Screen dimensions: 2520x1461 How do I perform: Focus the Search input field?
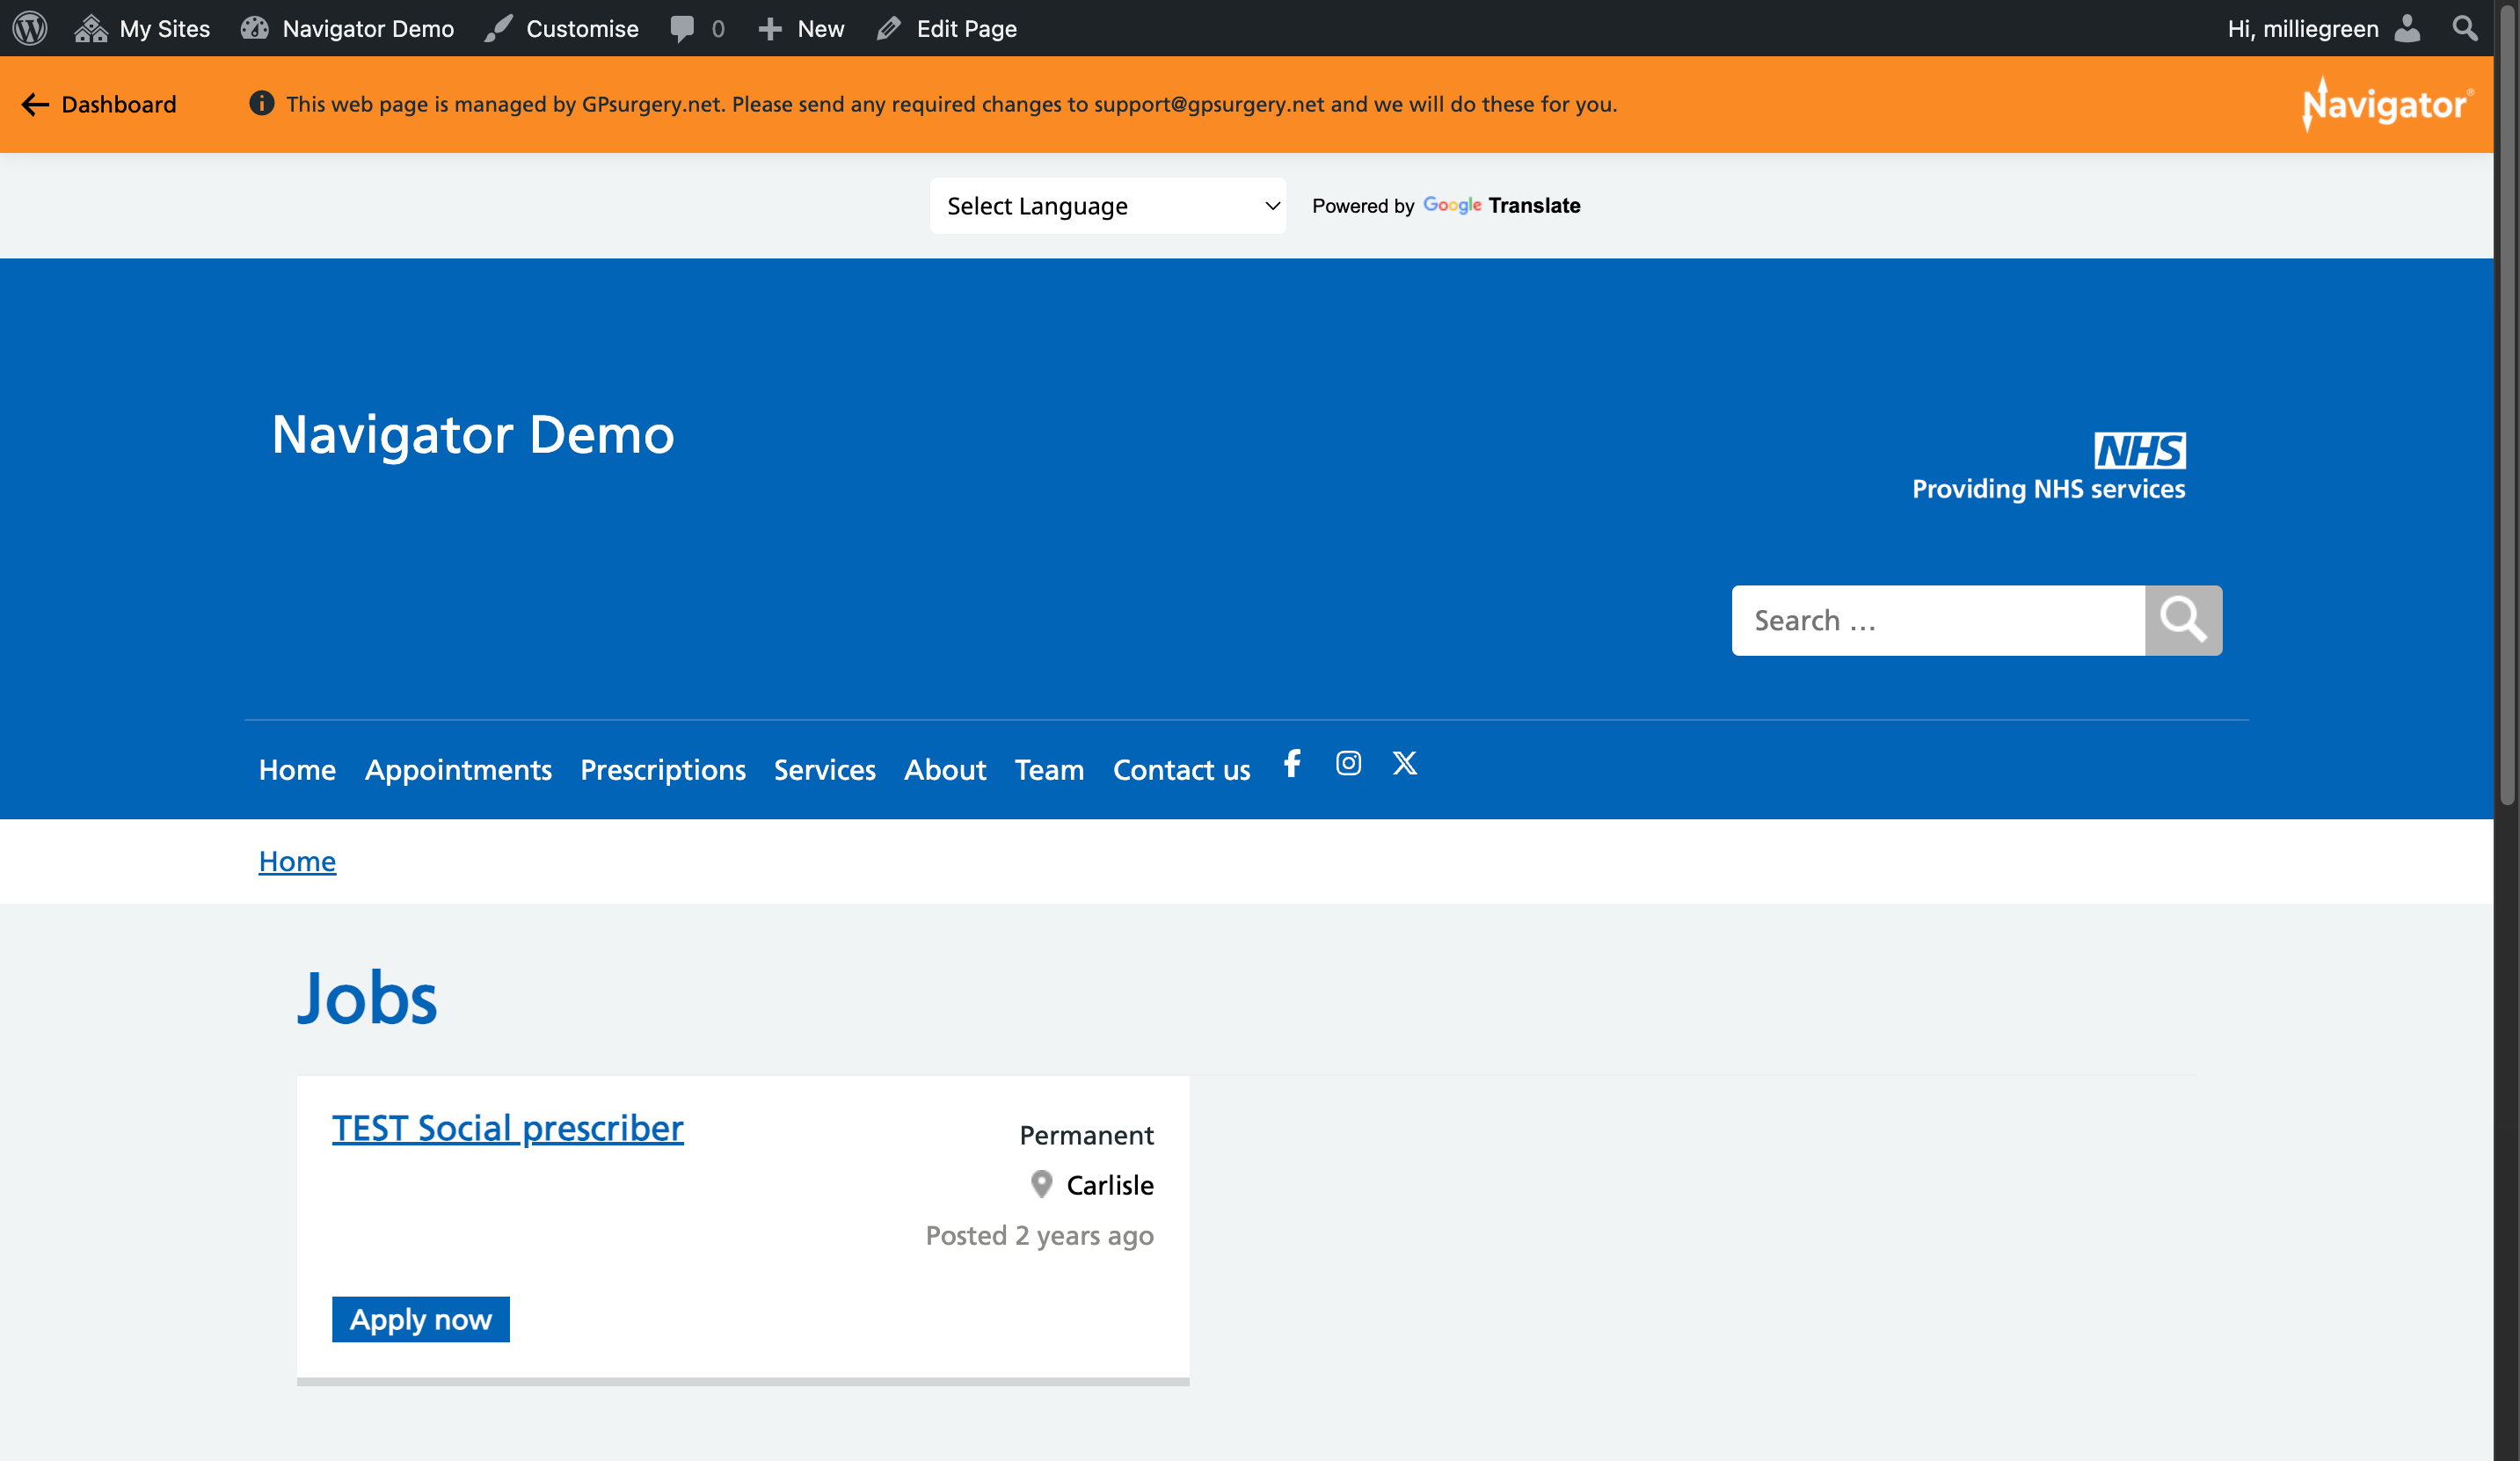1938,620
